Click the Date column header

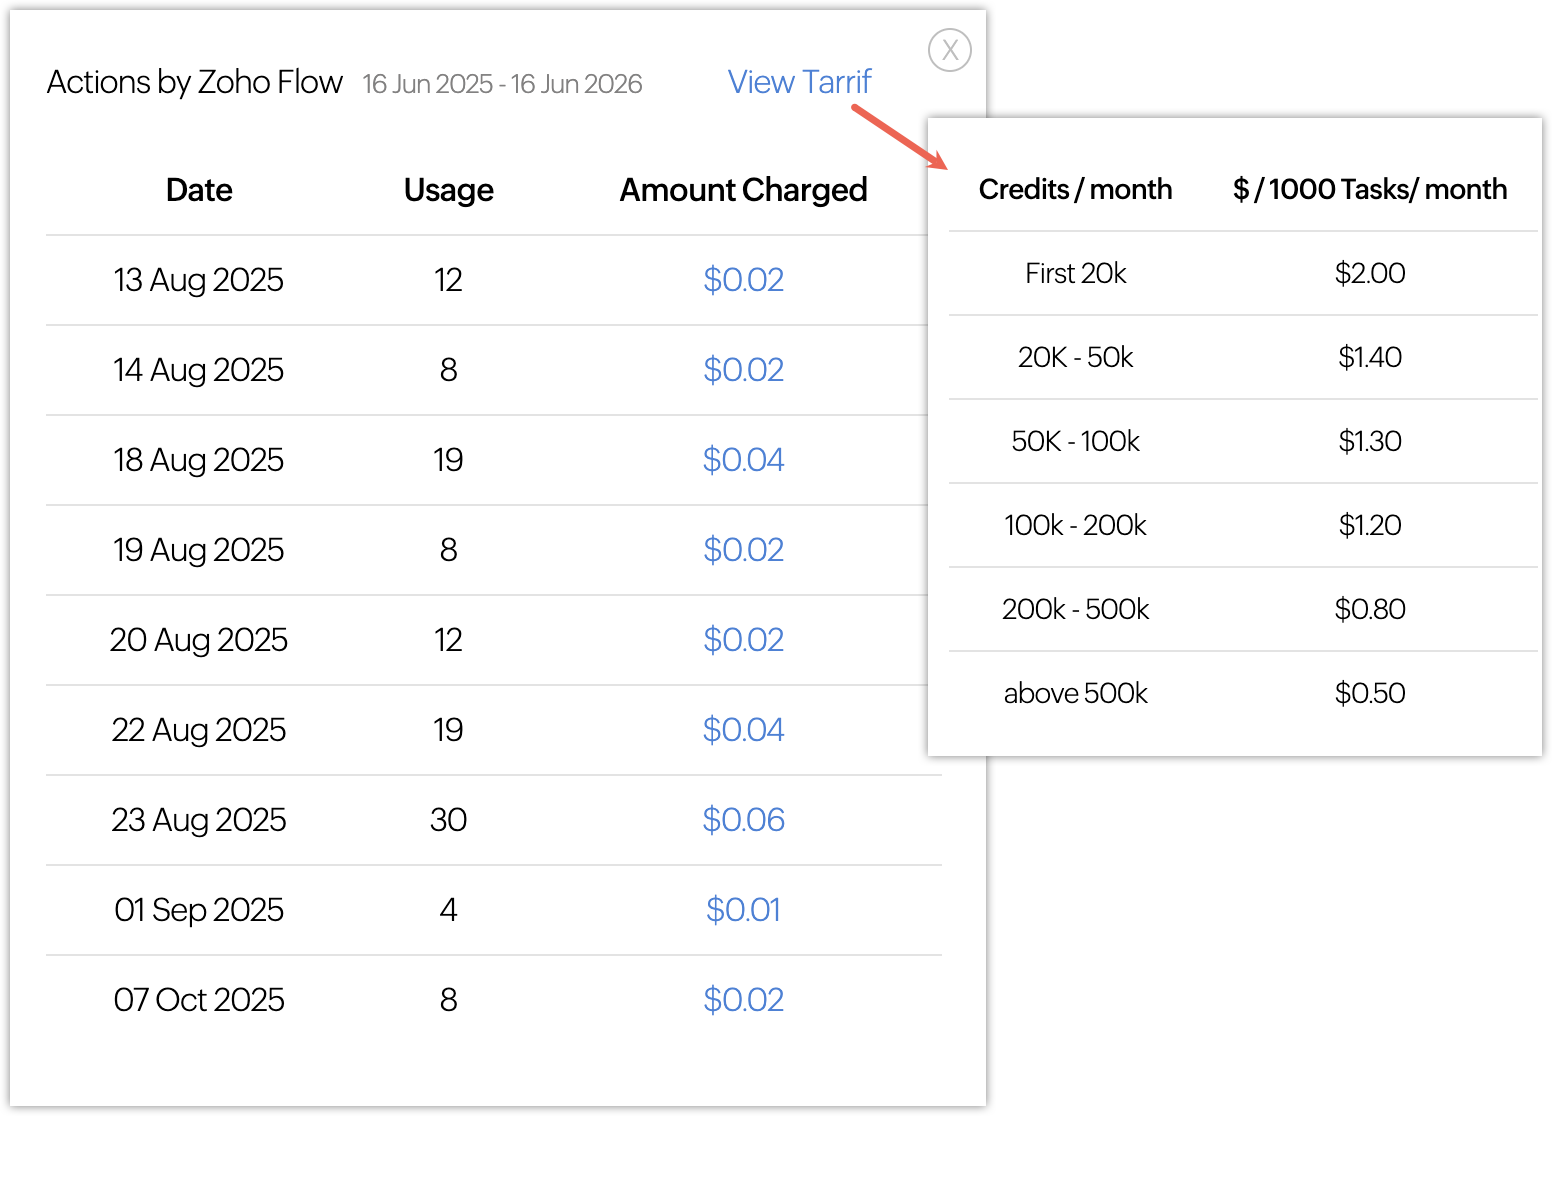pos(199,190)
